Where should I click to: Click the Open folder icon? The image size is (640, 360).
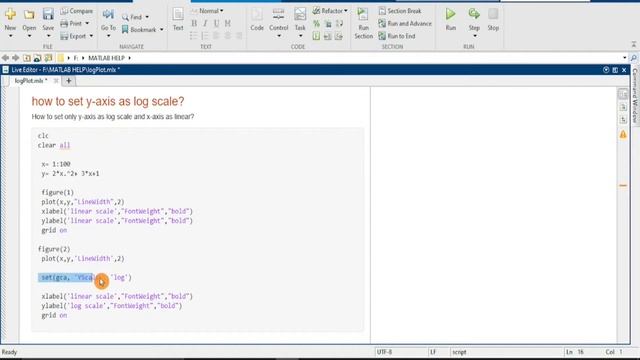(x=29, y=15)
